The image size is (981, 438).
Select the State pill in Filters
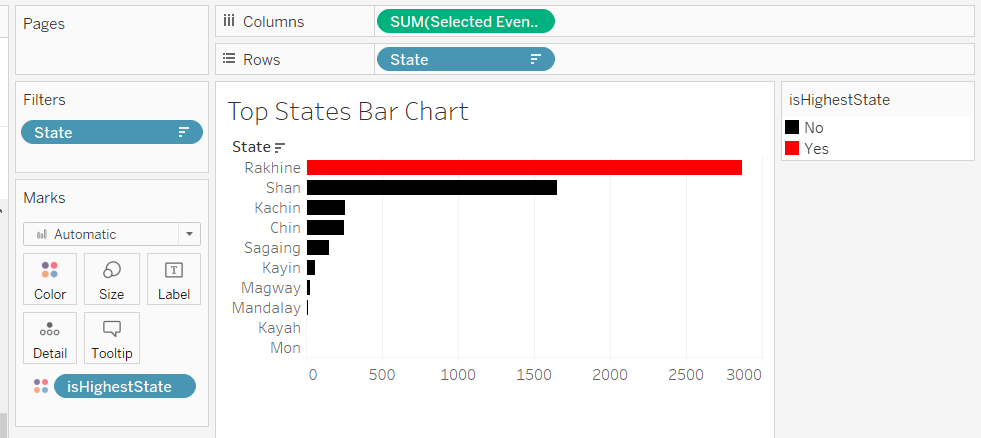click(x=100, y=132)
